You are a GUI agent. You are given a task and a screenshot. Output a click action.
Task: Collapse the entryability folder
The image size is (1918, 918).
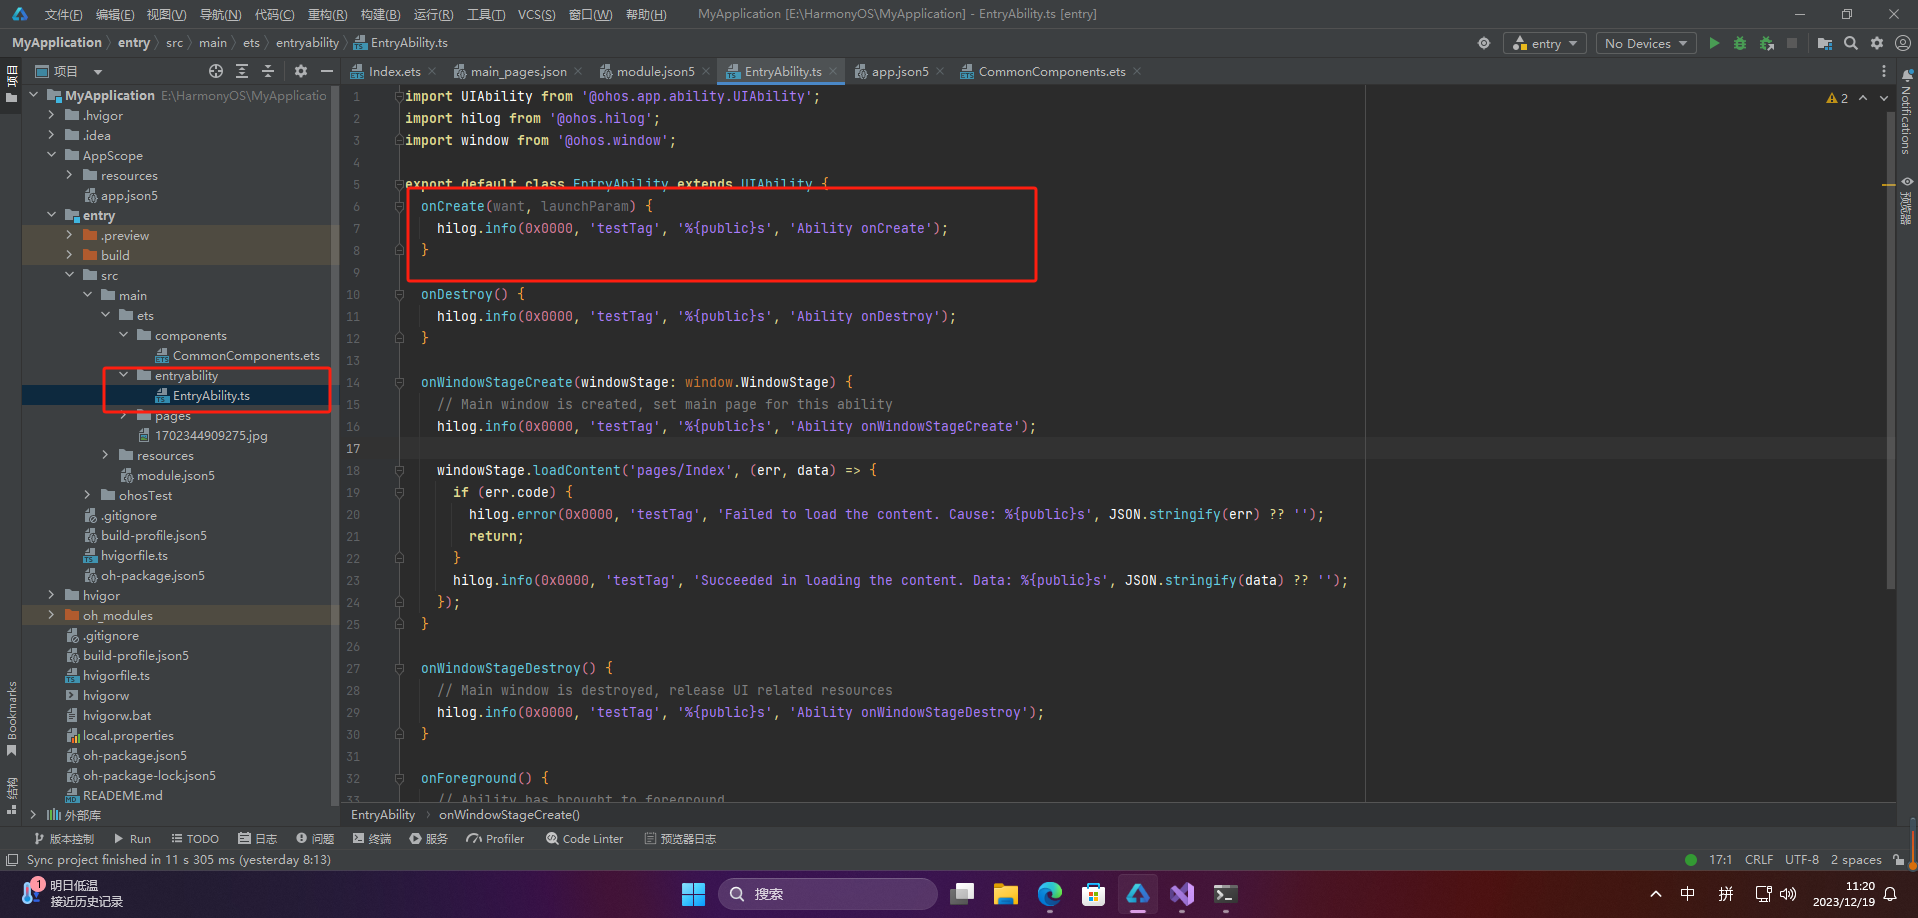tap(124, 375)
